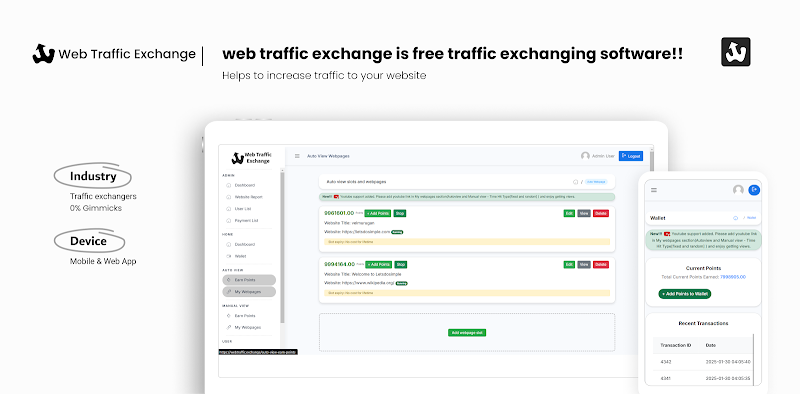
Task: Click Delete for the velmurugan slot
Action: [601, 213]
